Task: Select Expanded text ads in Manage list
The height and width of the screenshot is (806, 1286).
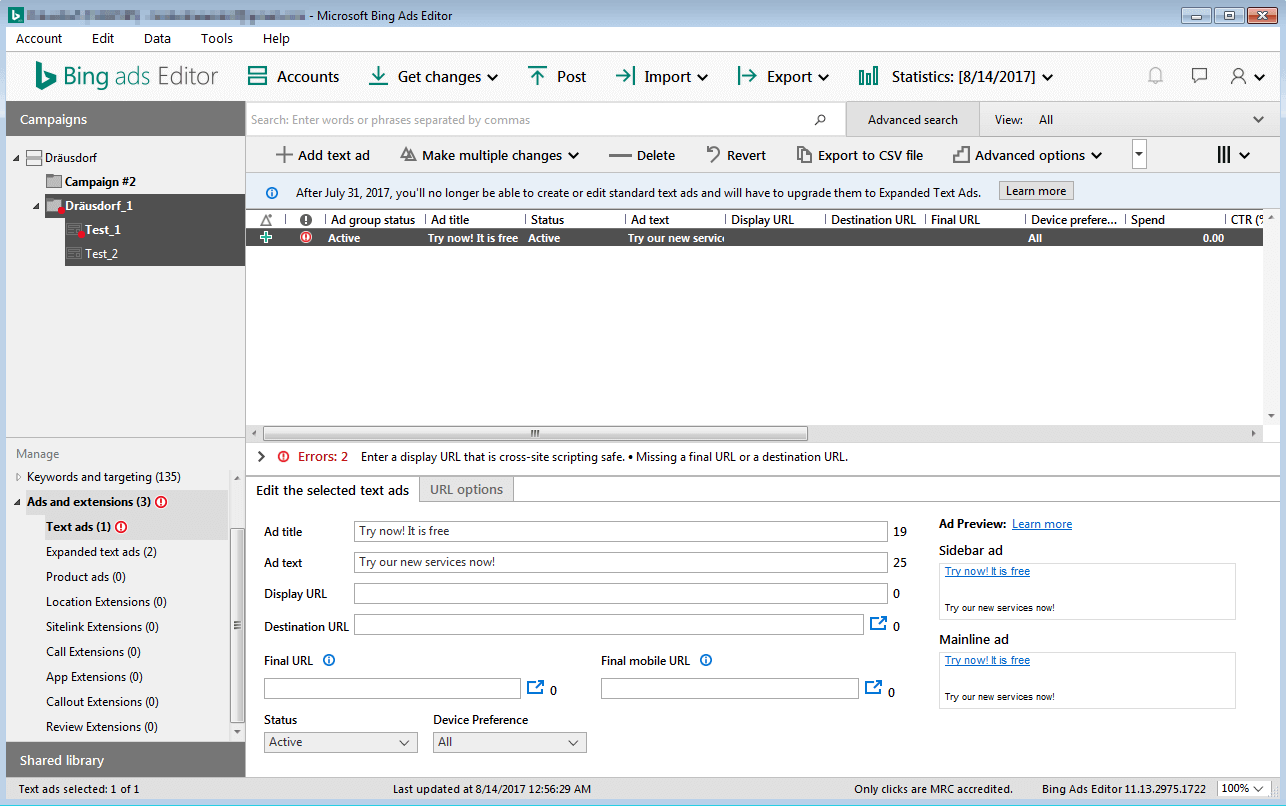Action: [x=101, y=552]
